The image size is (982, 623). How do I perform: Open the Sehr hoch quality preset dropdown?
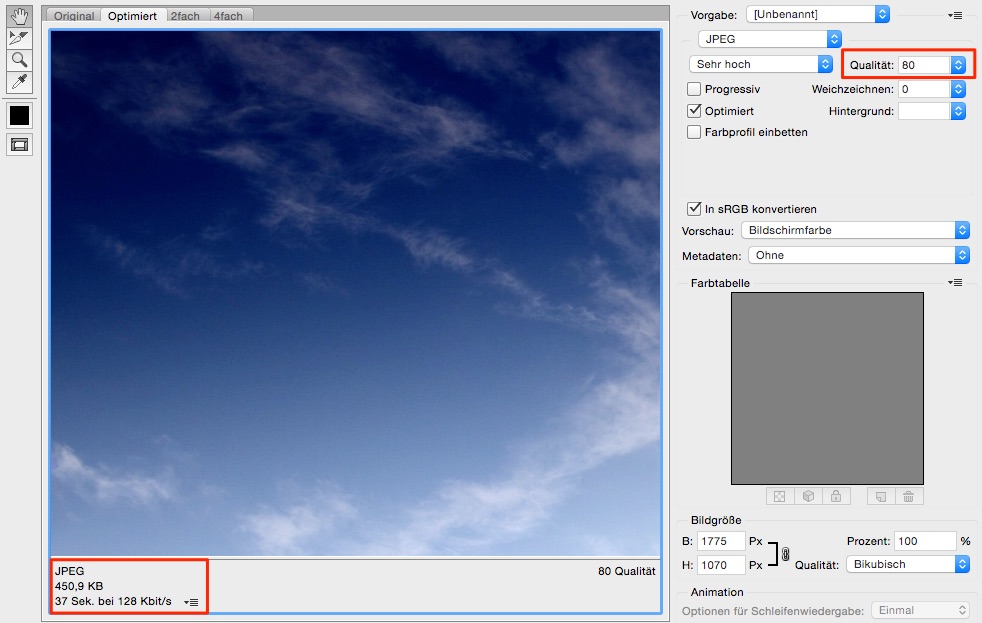point(761,64)
